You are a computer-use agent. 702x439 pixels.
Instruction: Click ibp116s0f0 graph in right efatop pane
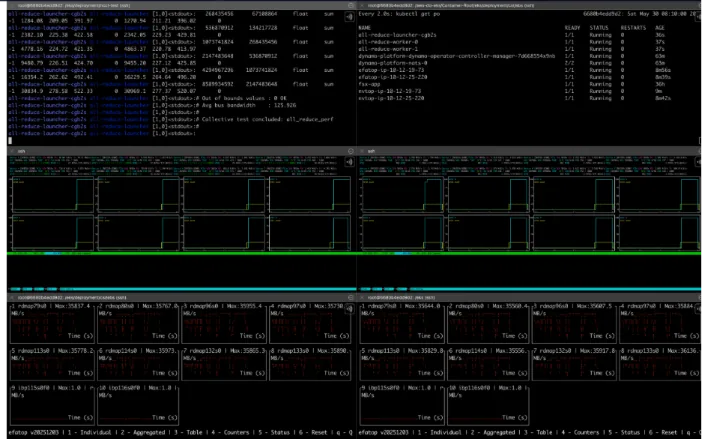click(488, 405)
